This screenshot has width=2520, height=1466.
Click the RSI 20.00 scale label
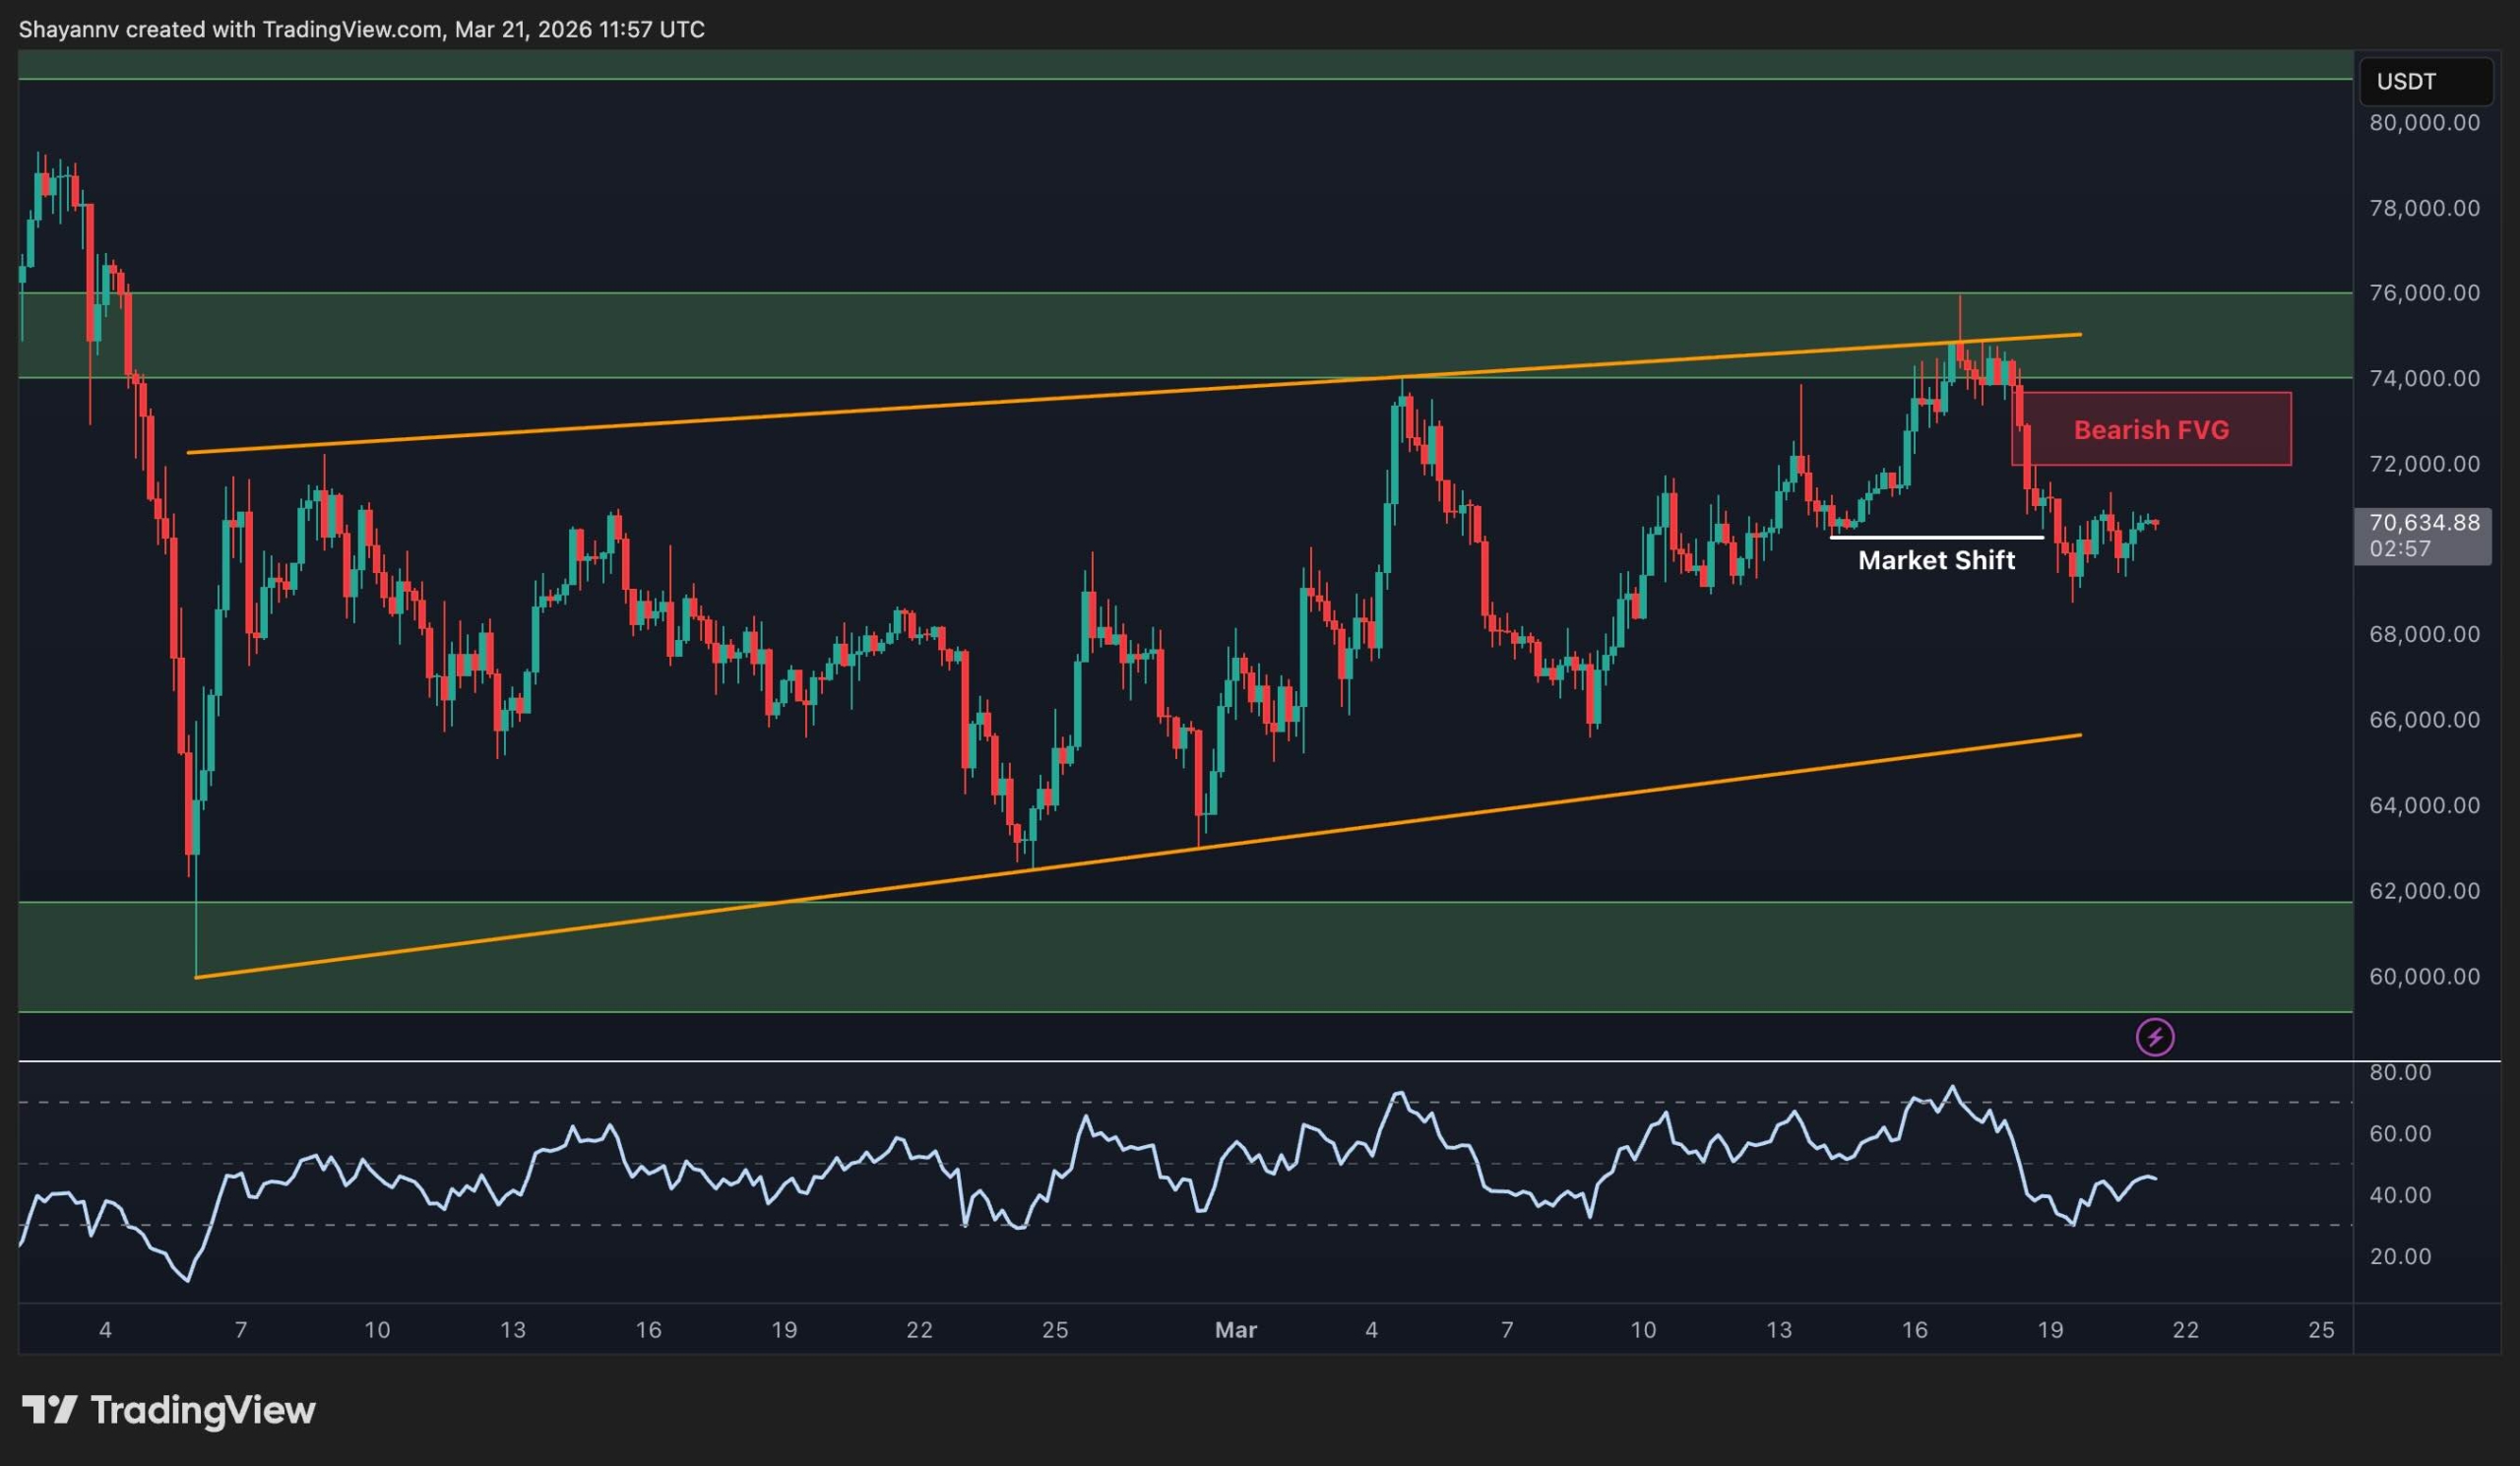[x=2400, y=1256]
